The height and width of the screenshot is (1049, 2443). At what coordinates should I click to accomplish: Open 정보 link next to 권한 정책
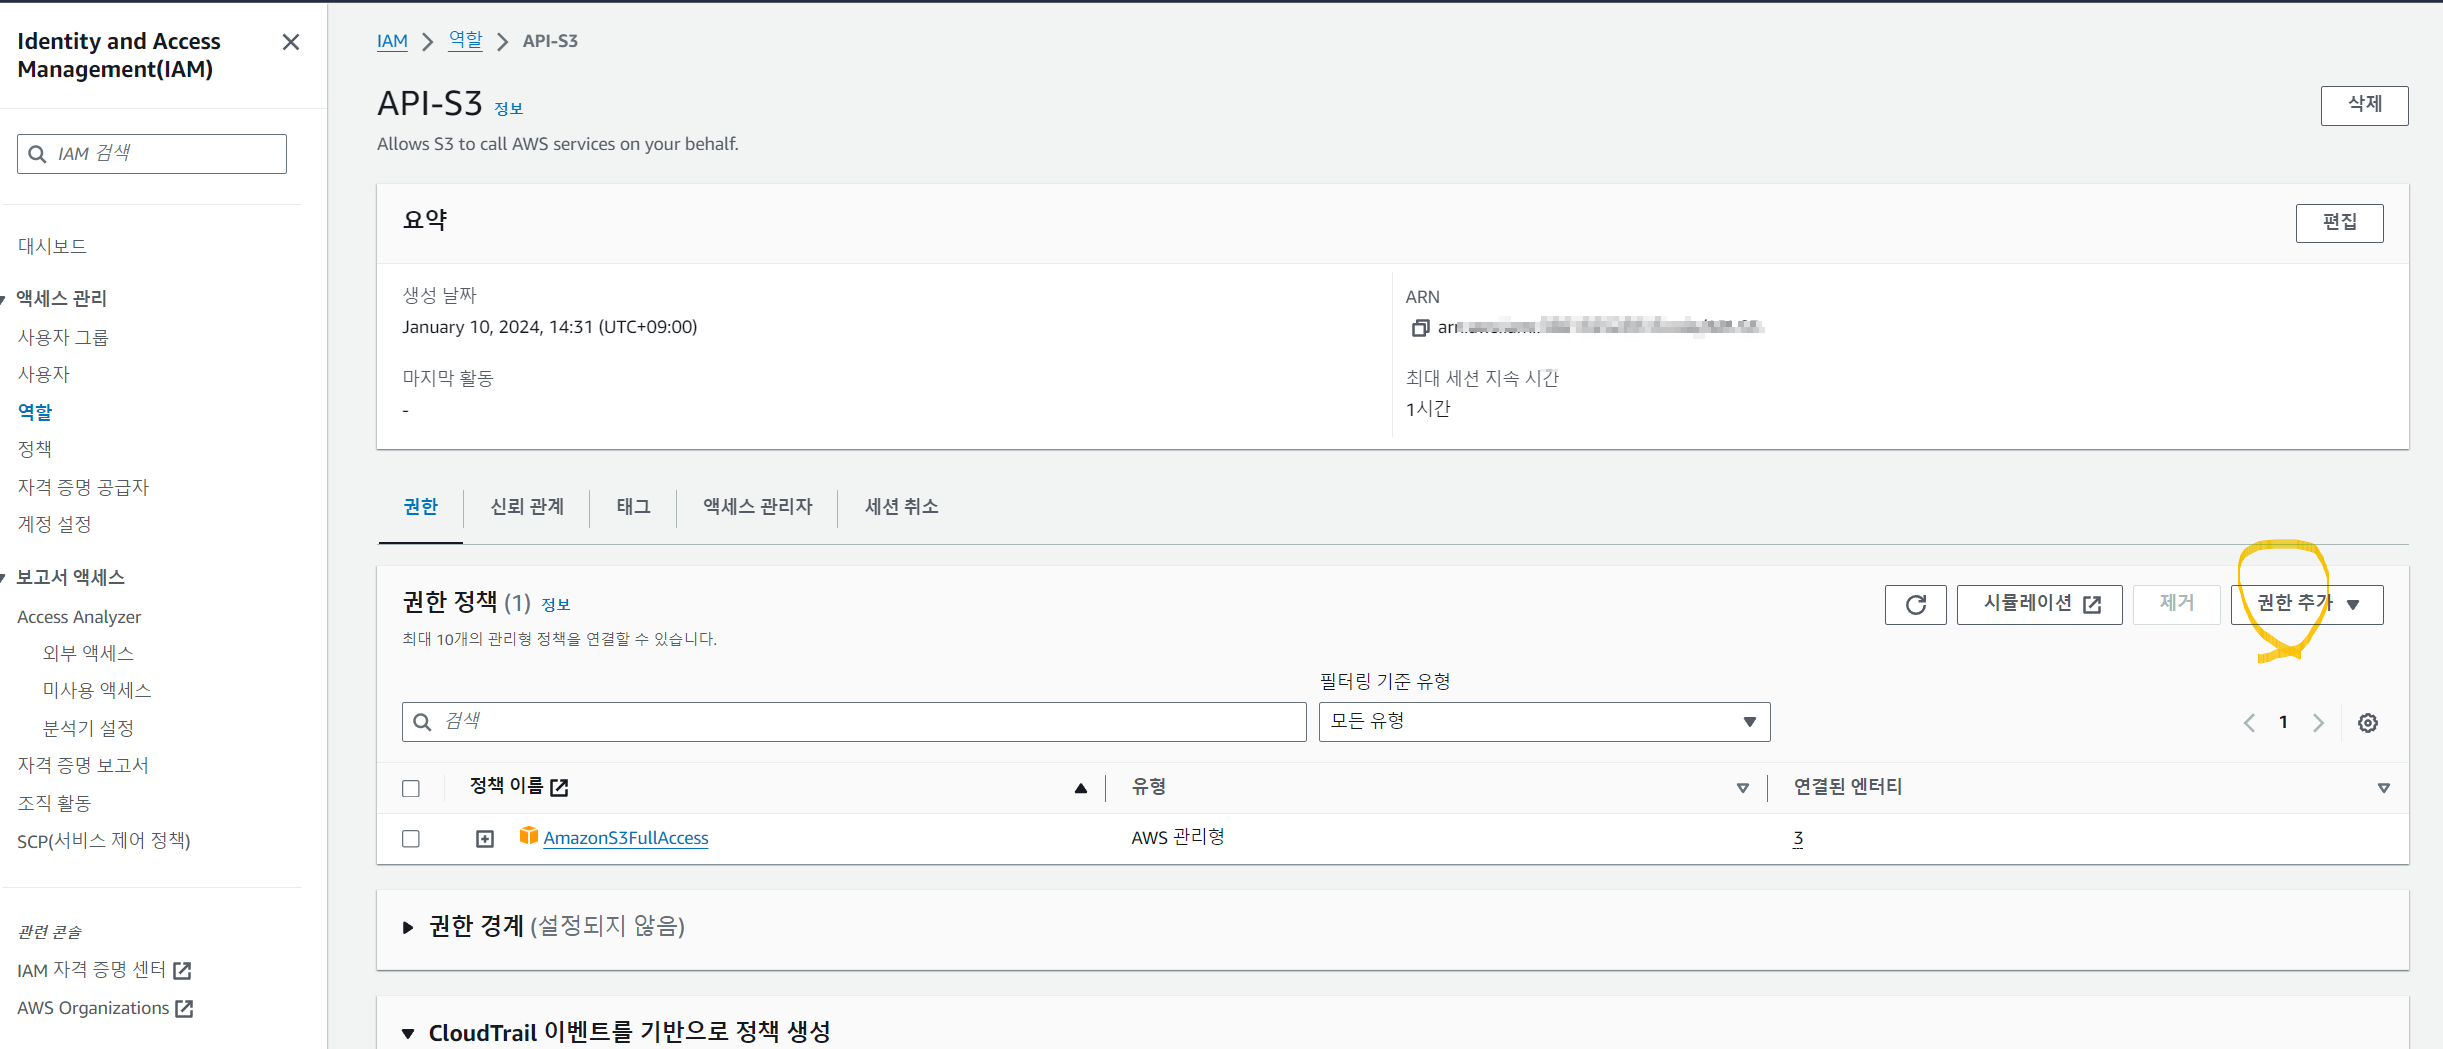(x=556, y=604)
